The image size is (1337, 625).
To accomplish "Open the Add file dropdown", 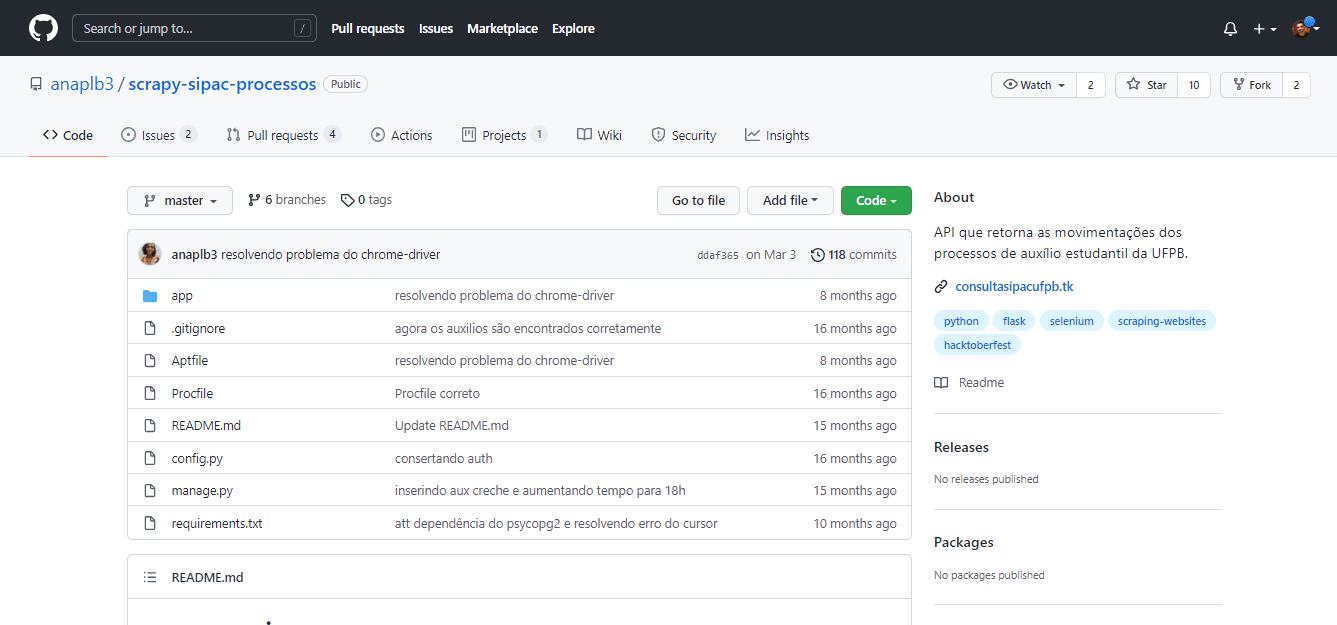I will pyautogui.click(x=791, y=200).
